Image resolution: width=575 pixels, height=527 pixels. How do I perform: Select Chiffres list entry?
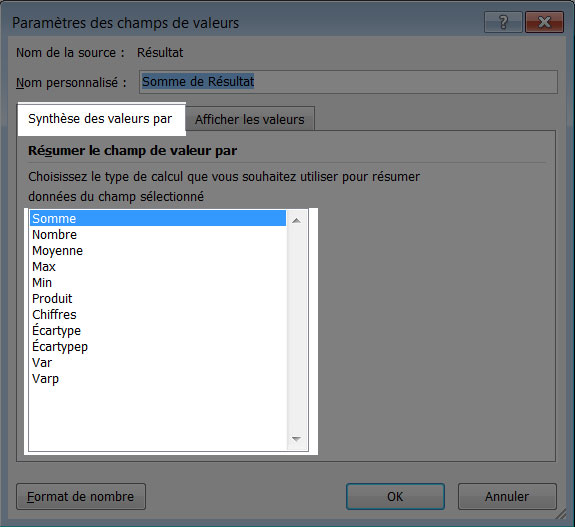tap(158, 315)
